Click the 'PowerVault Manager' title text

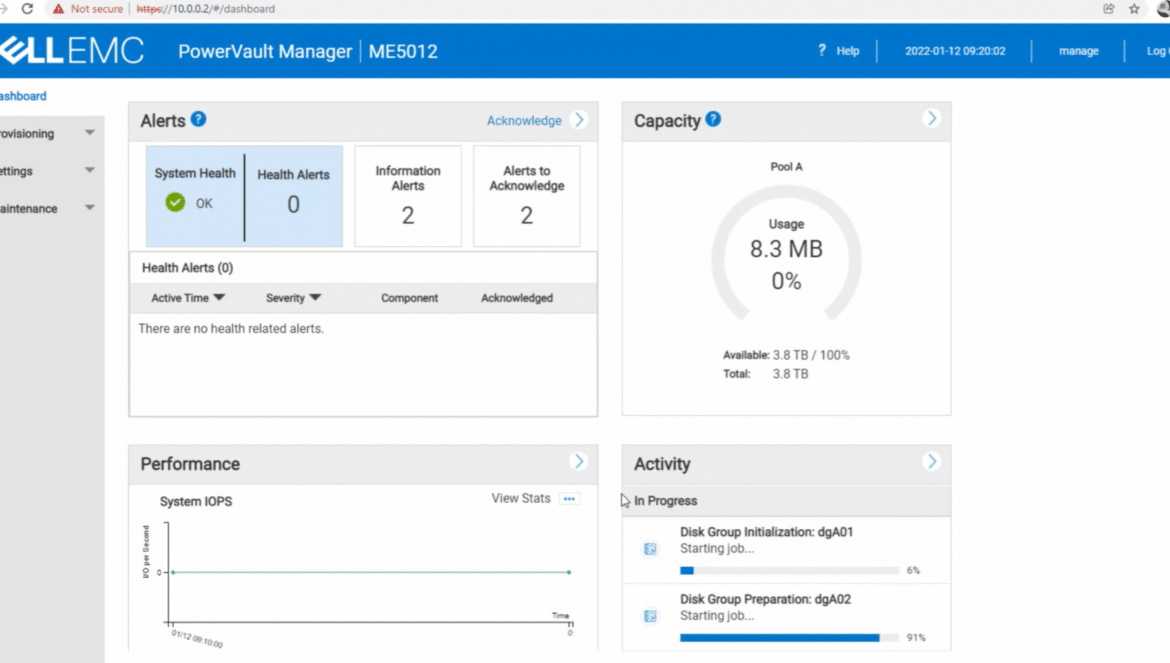point(265,51)
